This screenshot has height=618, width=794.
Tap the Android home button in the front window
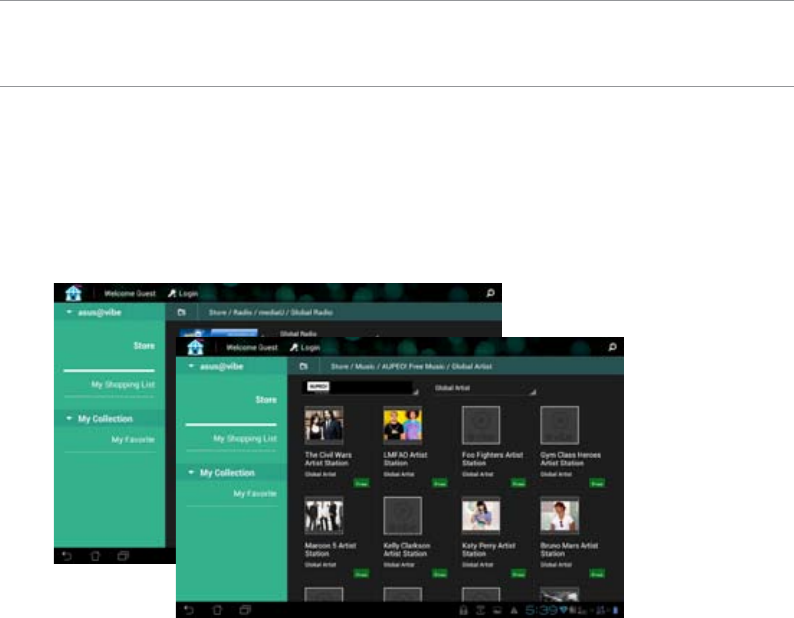click(217, 610)
